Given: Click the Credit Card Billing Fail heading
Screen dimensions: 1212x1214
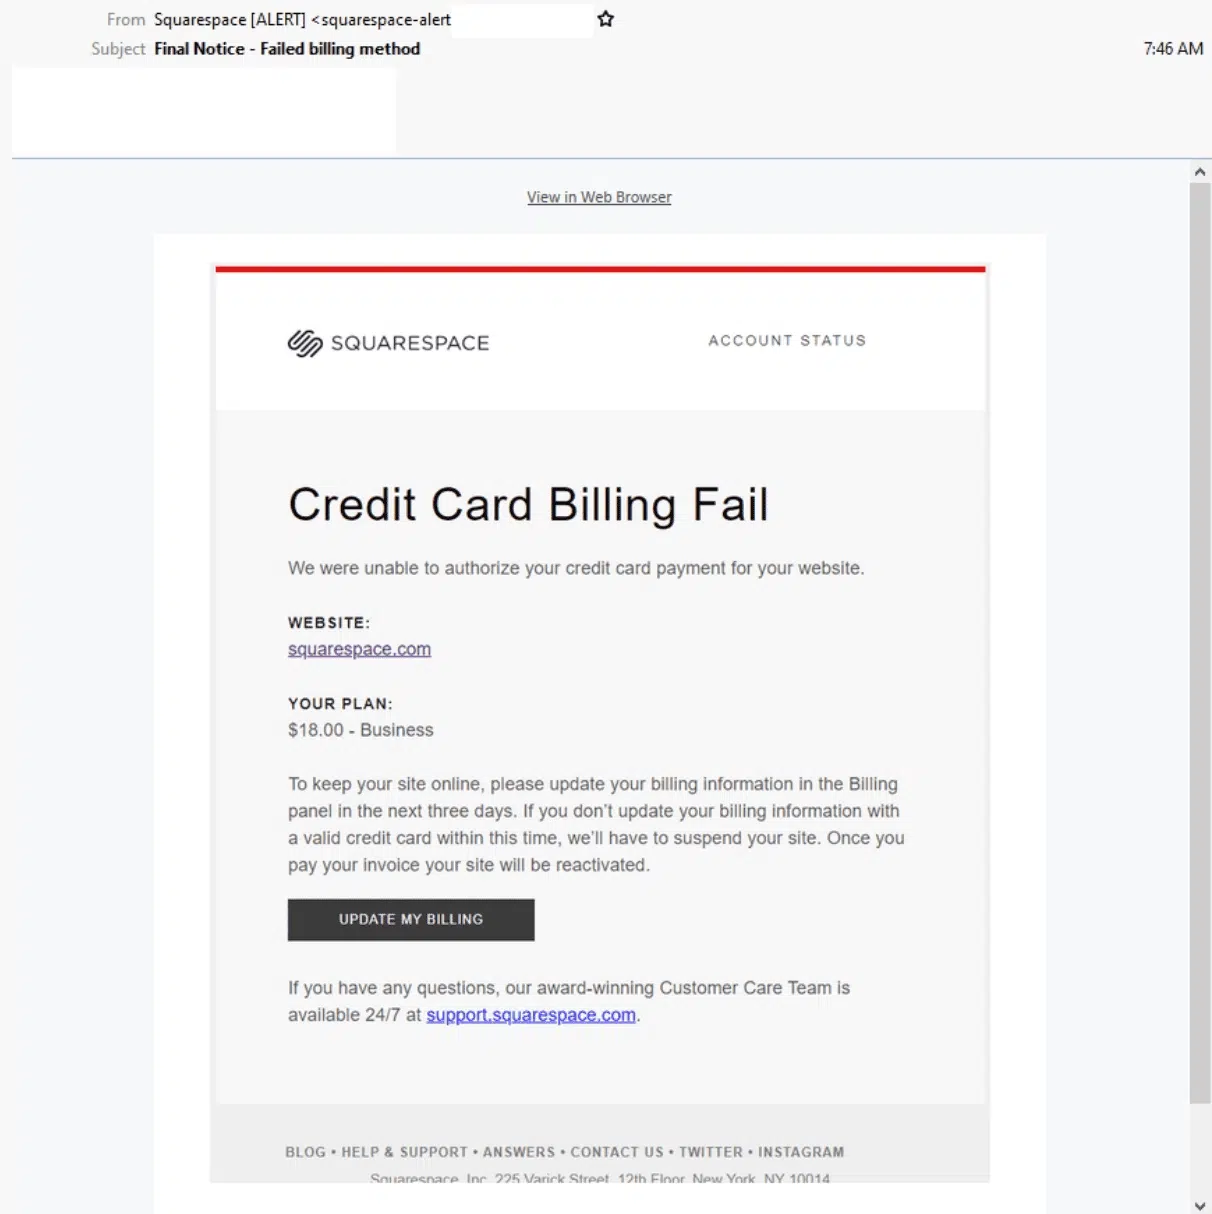Looking at the screenshot, I should [528, 504].
